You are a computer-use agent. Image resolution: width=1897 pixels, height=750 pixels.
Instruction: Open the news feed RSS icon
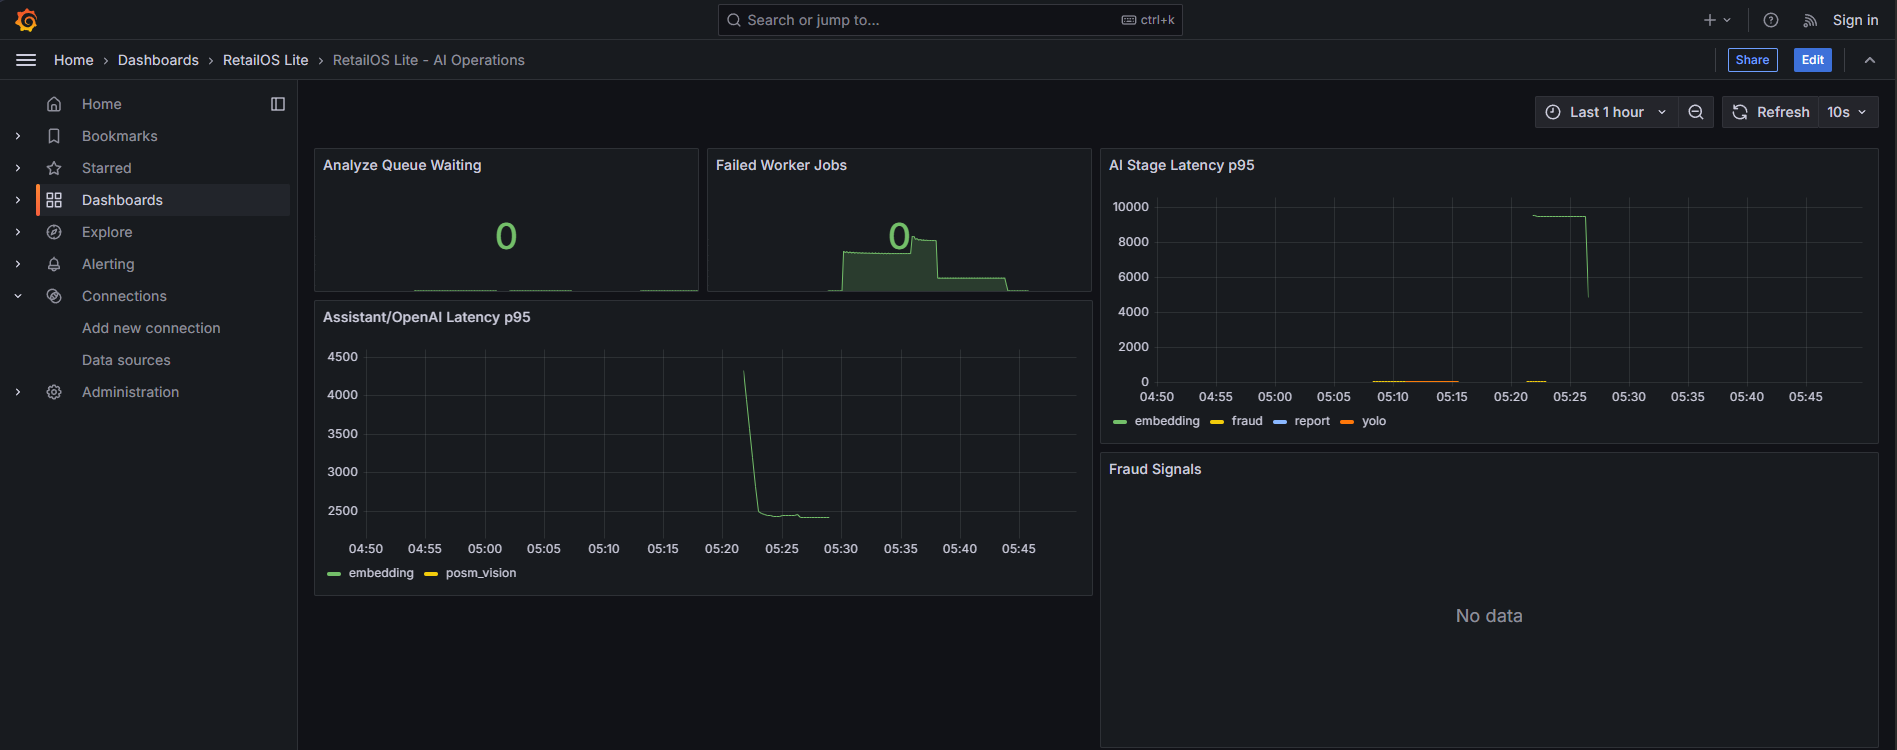[x=1810, y=20]
